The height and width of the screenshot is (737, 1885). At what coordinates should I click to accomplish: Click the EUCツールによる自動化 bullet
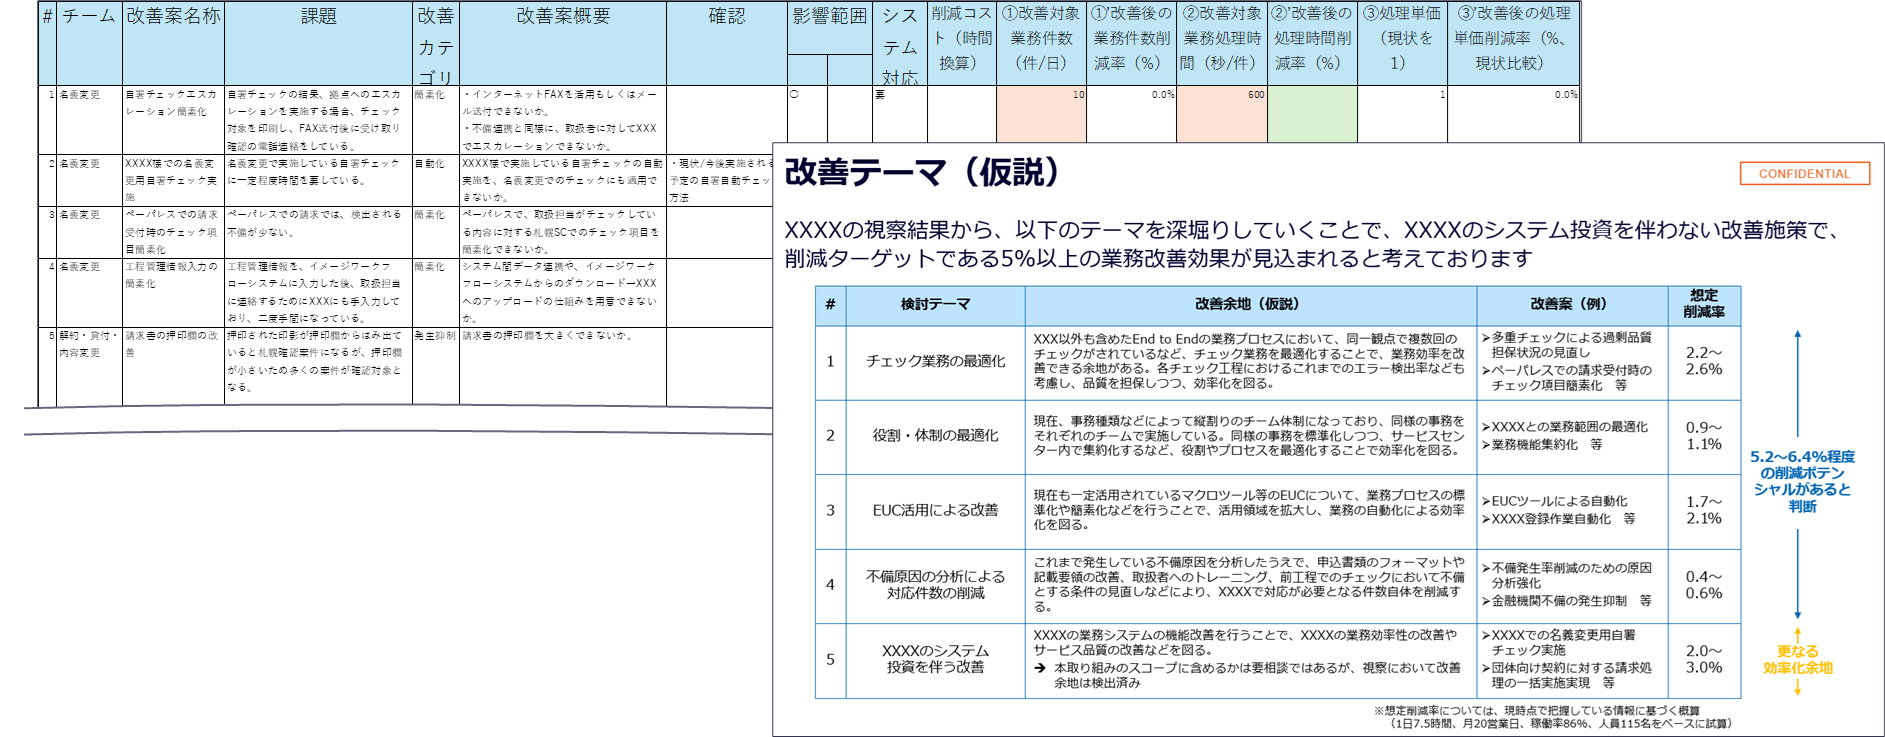point(1554,501)
